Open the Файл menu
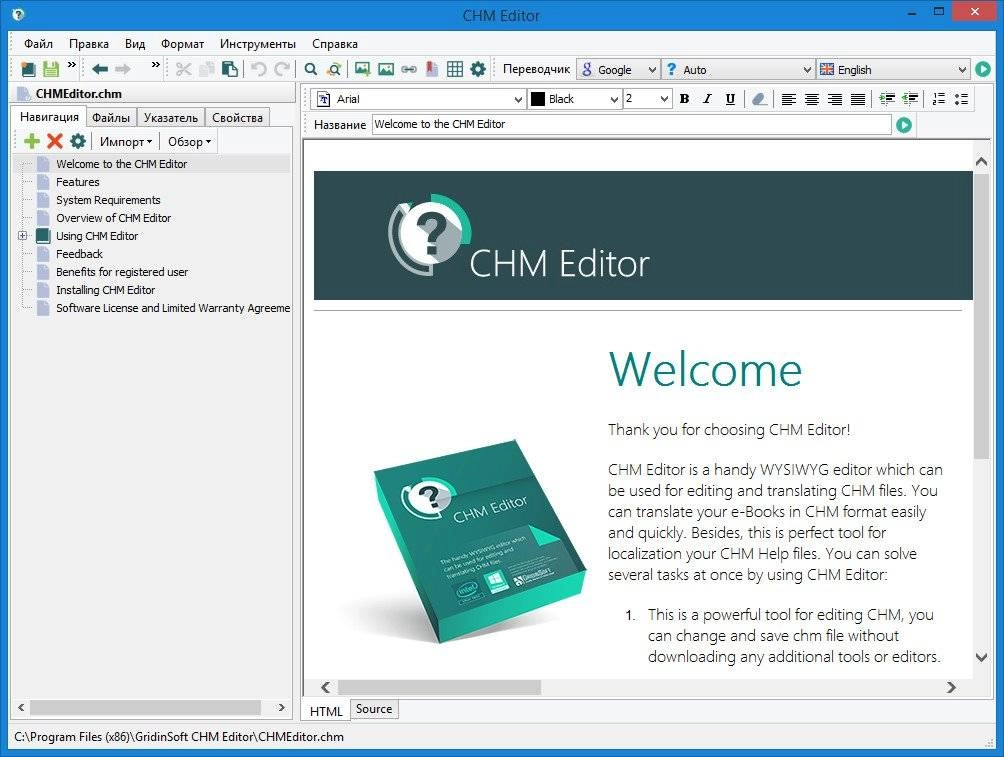This screenshot has height=757, width=1004. (38, 44)
